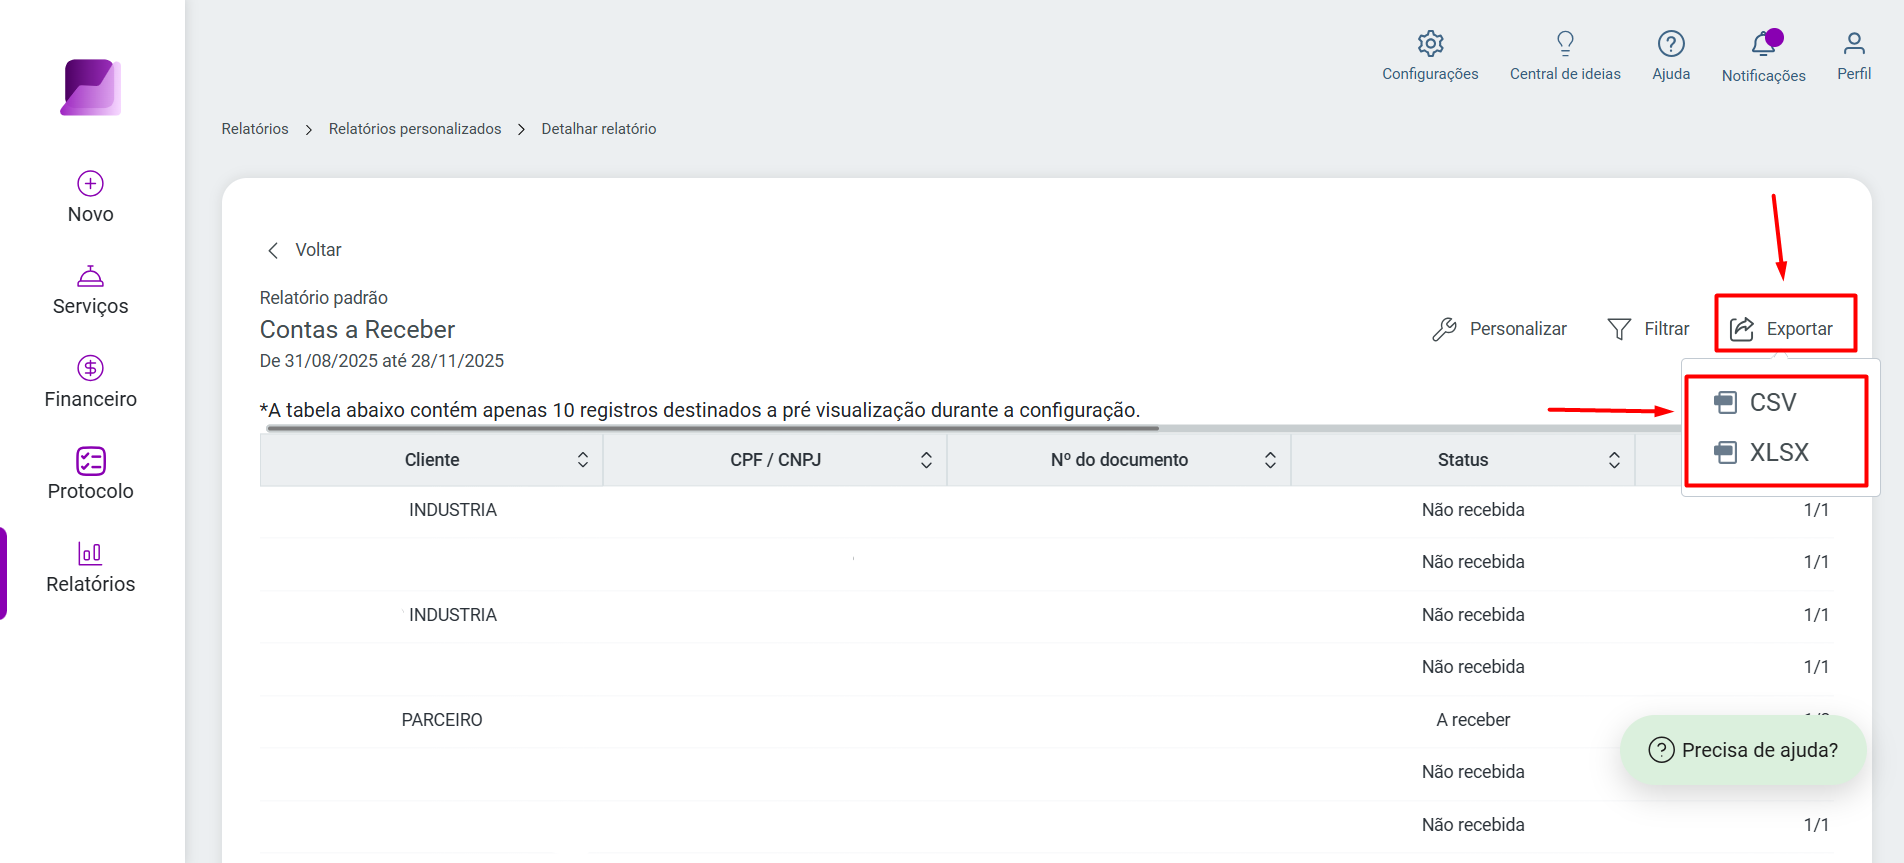Screen dimensions: 1904x863
Task: Choose CSV export option
Action: (x=1775, y=402)
